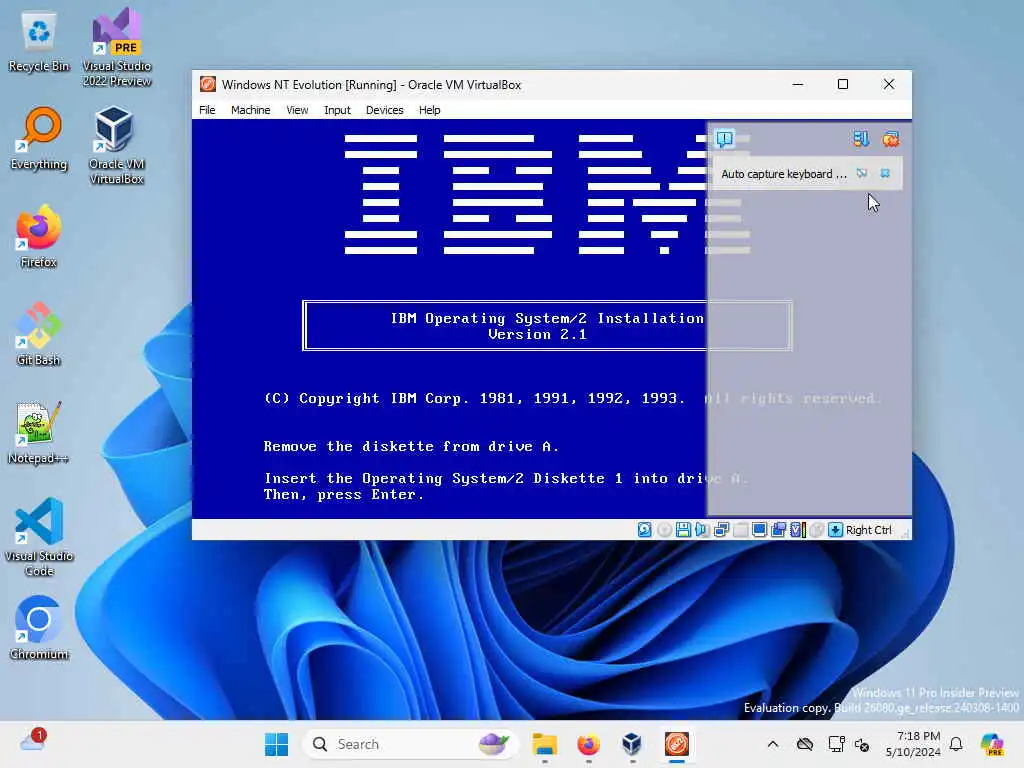Image resolution: width=1024 pixels, height=768 pixels.
Task: Click the notification order toggle icon
Action: (861, 138)
